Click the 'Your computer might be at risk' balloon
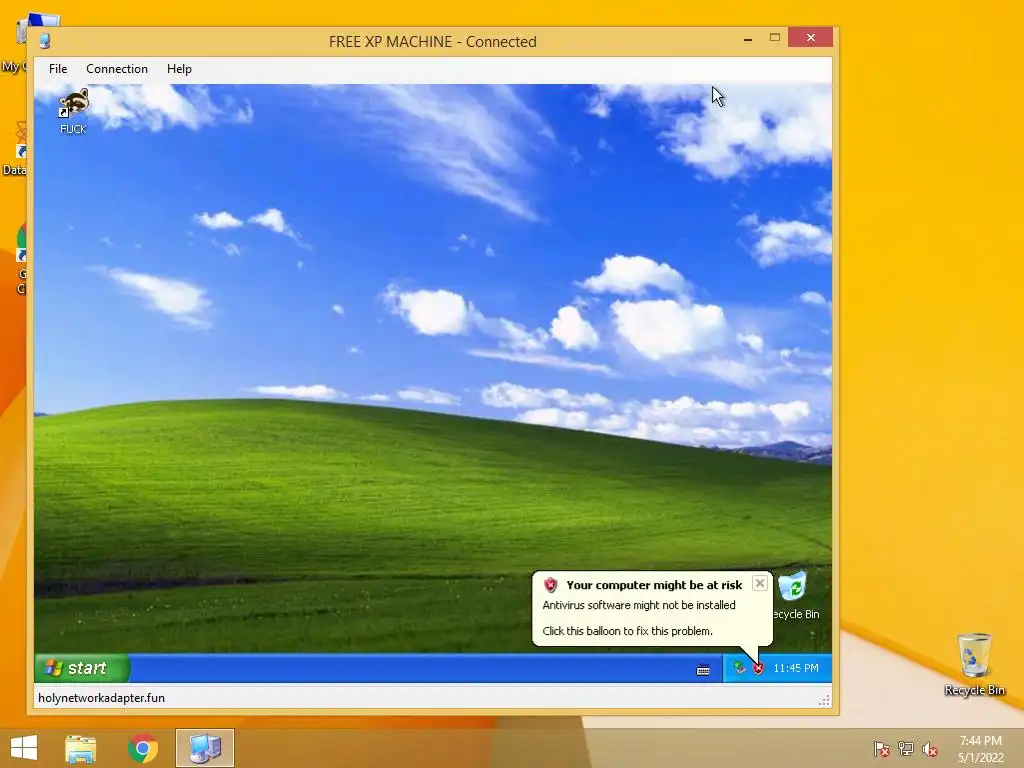1024x768 pixels. click(652, 608)
